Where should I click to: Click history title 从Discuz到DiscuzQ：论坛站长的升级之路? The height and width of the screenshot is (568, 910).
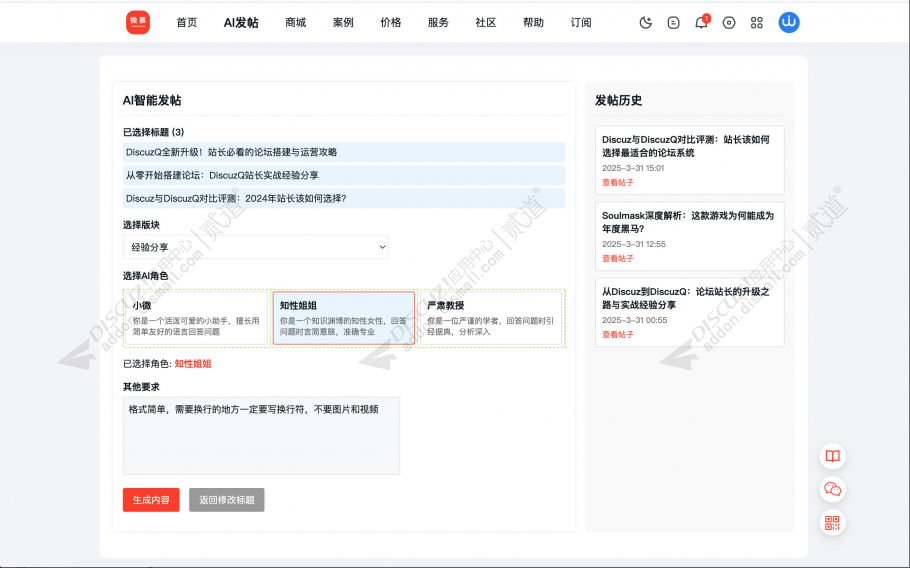(x=685, y=298)
